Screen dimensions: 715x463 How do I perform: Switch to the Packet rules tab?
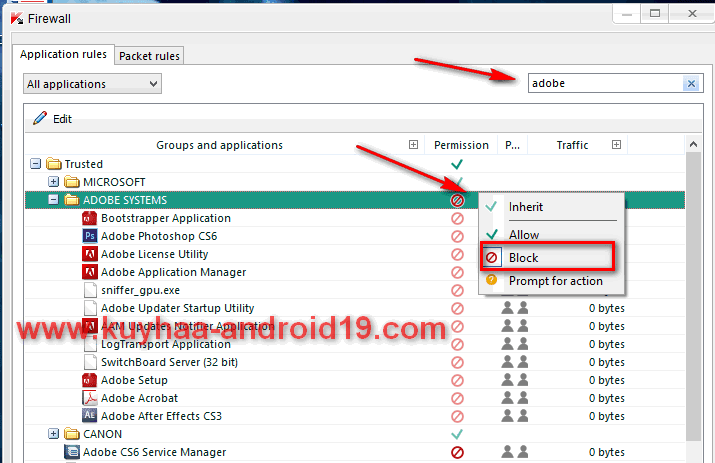click(149, 56)
